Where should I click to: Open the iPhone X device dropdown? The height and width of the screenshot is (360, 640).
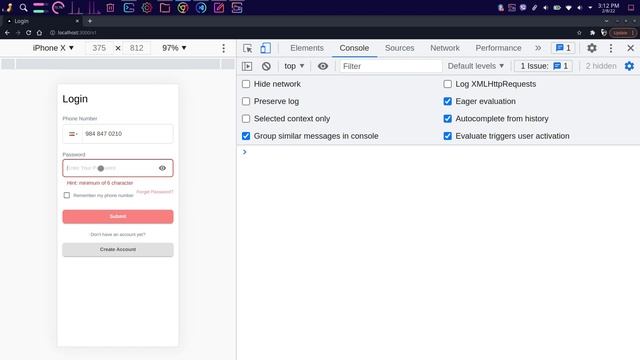coord(53,48)
